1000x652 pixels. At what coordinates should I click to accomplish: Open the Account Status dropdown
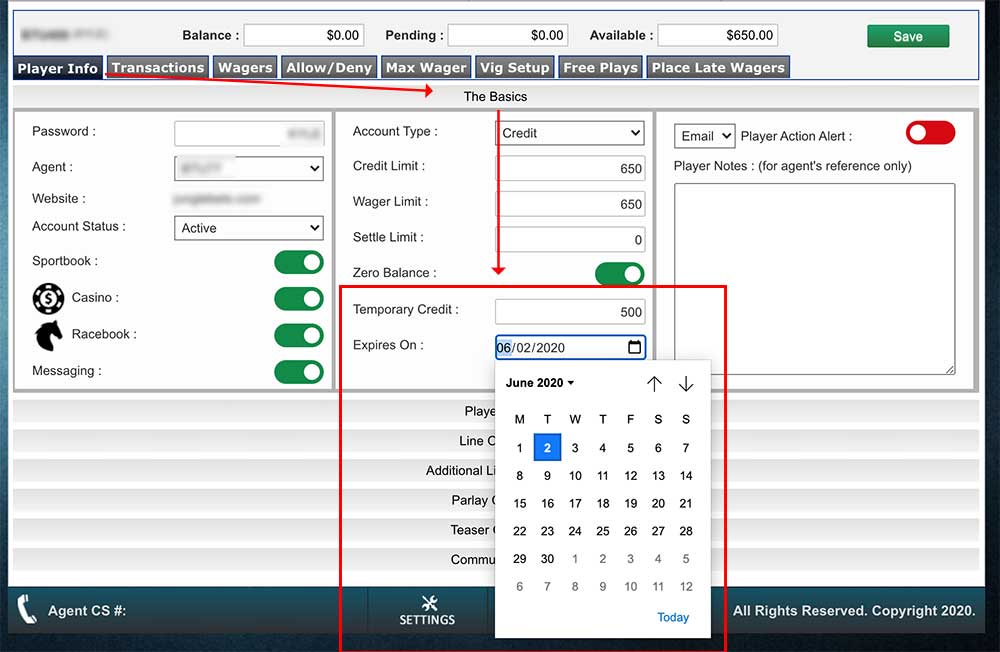pos(248,228)
